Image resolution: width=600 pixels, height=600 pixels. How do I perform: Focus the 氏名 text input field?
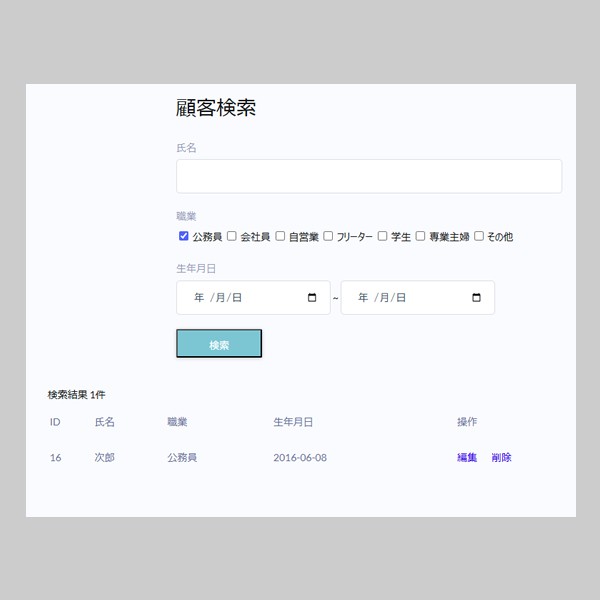tap(368, 176)
